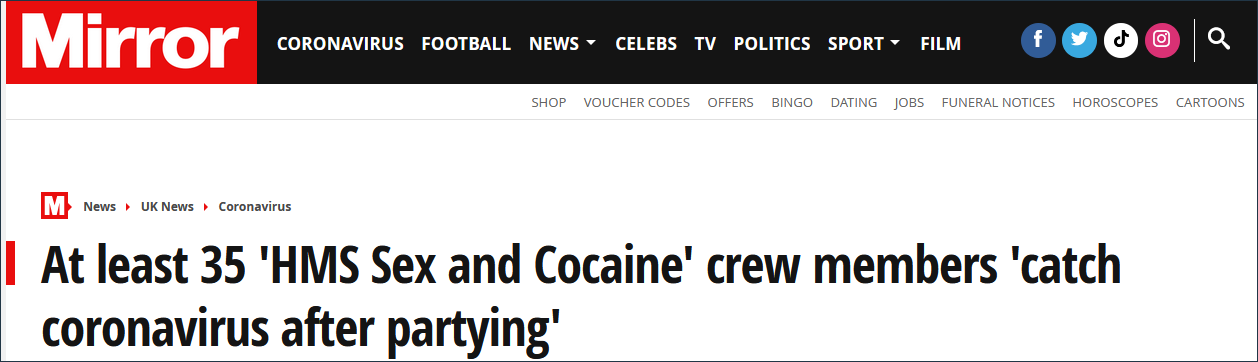Visit the FUNERAL NOTICES link
The height and width of the screenshot is (362, 1258).
tap(998, 102)
